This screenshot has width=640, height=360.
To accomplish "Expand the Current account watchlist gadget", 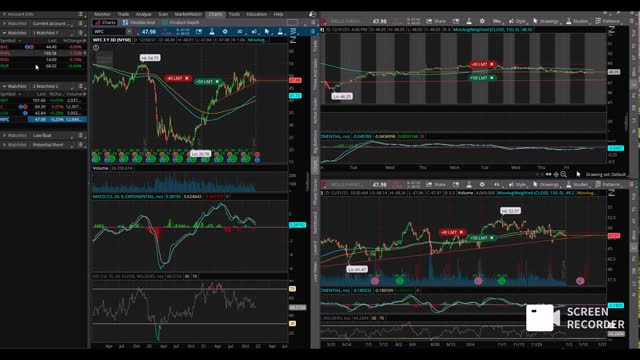I will (4, 24).
